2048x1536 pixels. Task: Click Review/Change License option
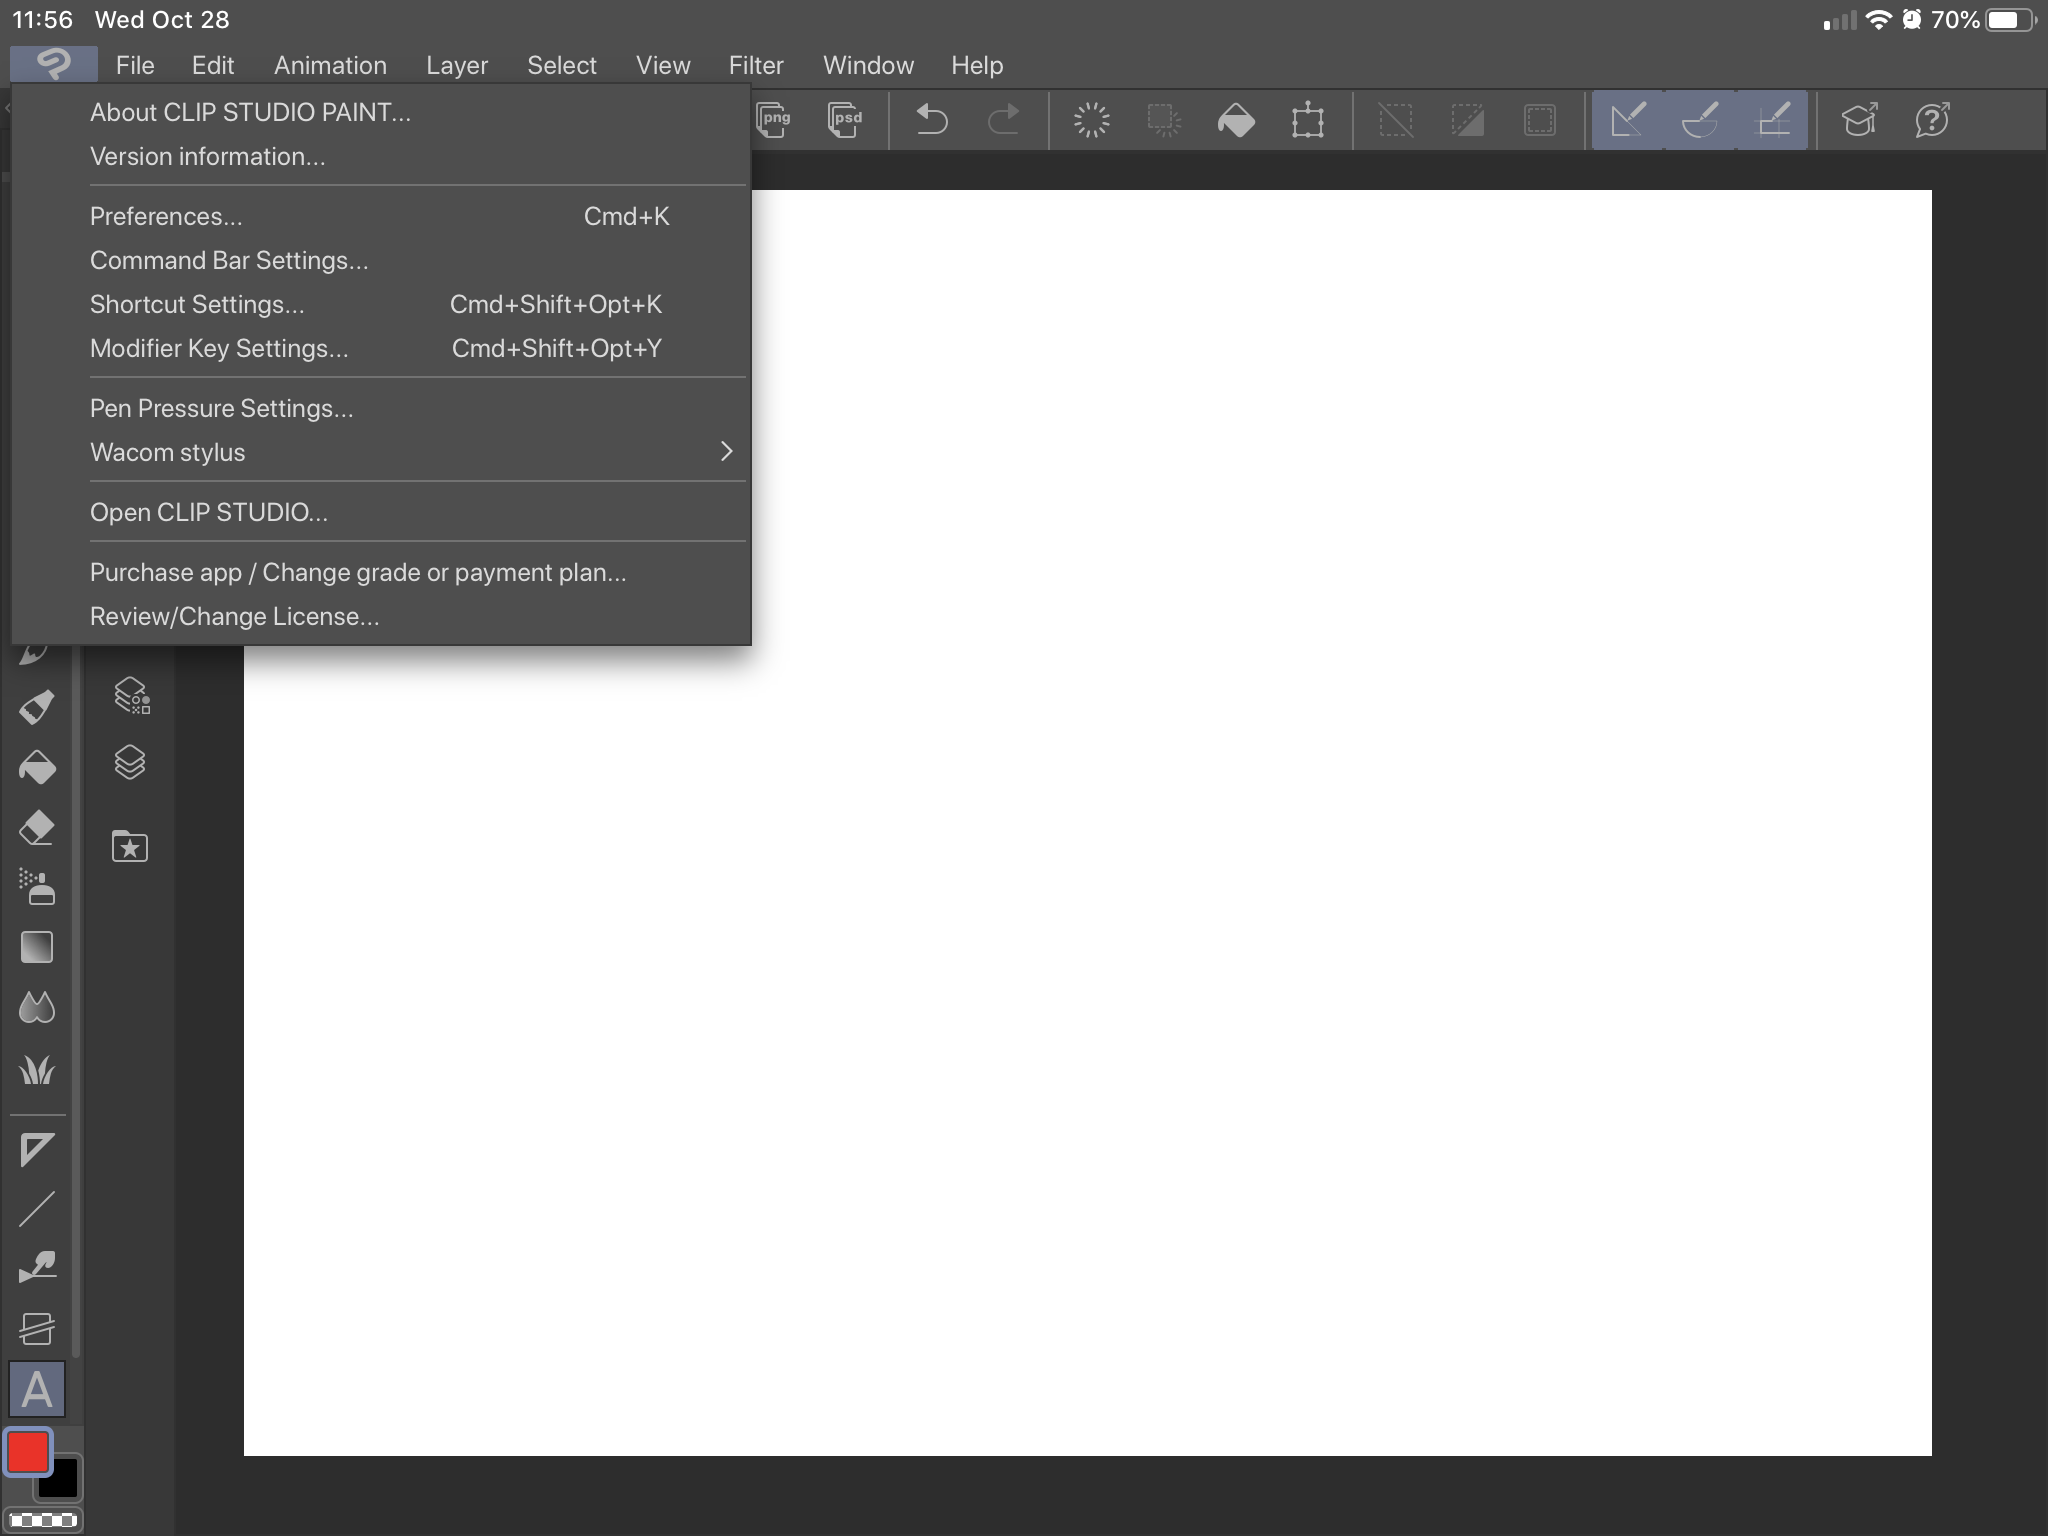coord(234,615)
